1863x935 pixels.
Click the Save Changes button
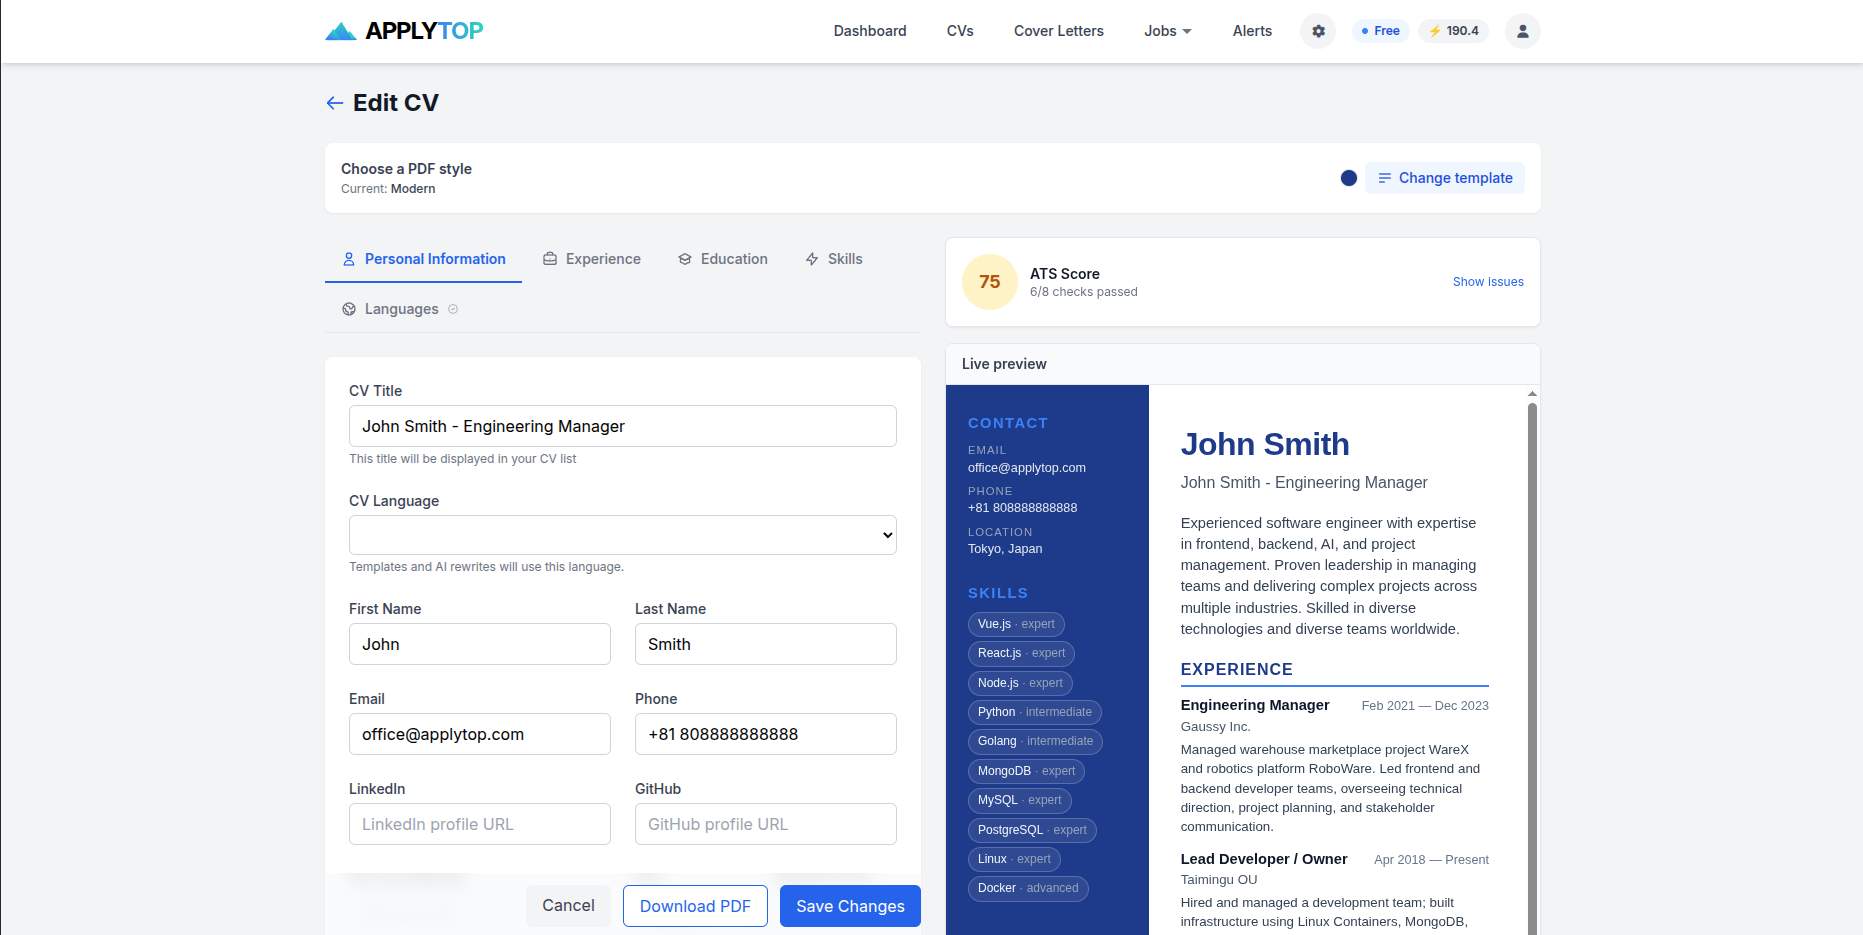pos(850,906)
